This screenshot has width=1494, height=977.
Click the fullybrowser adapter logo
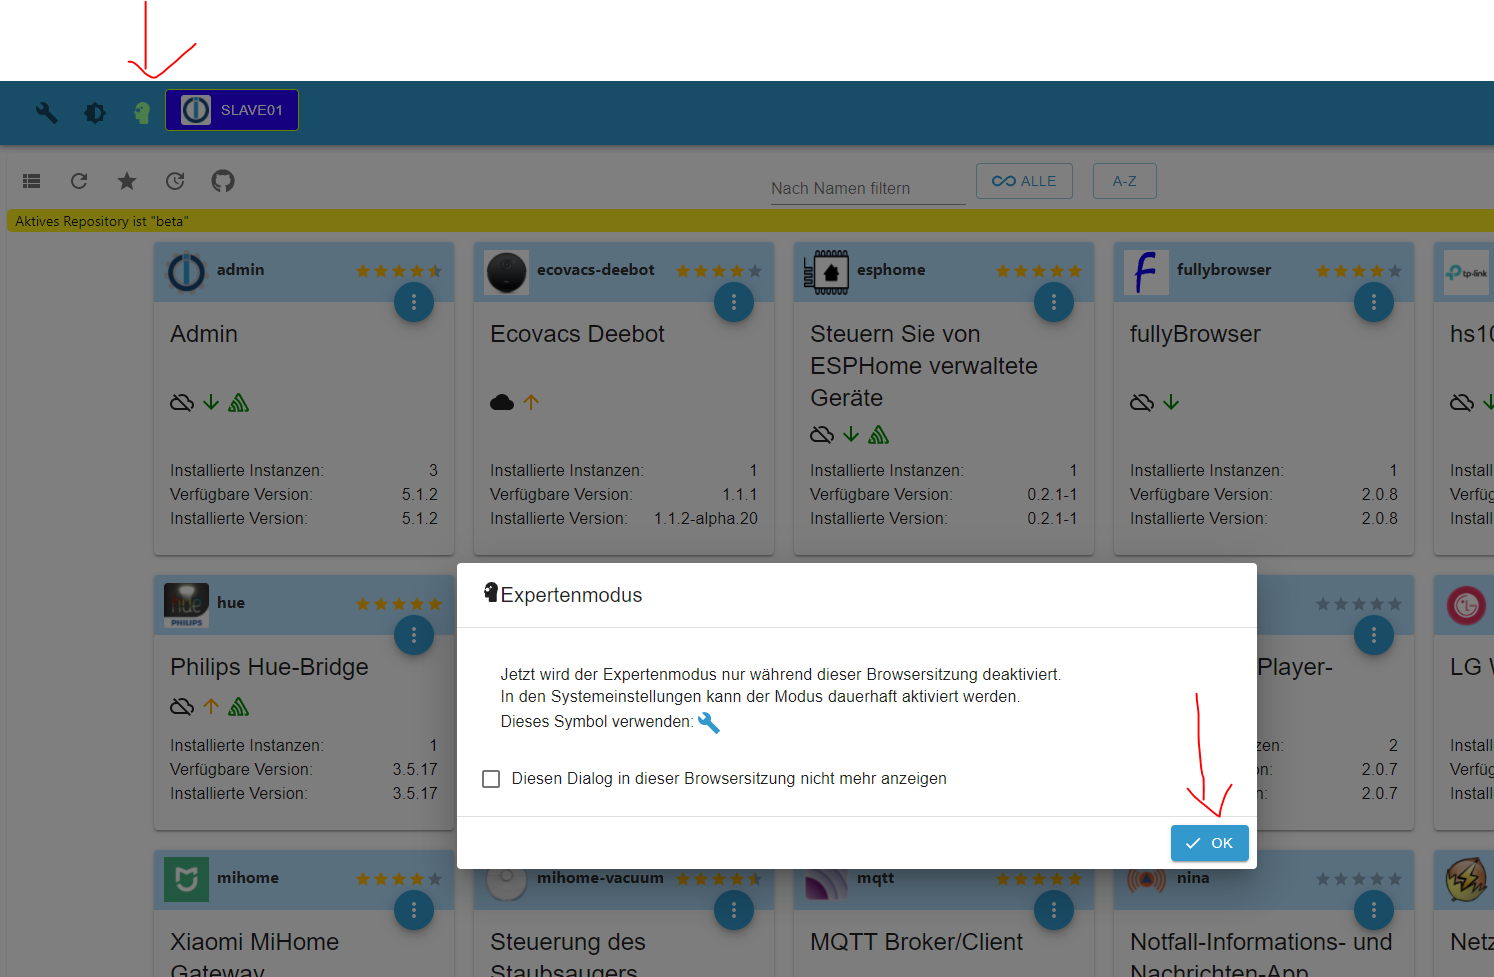pyautogui.click(x=1146, y=272)
